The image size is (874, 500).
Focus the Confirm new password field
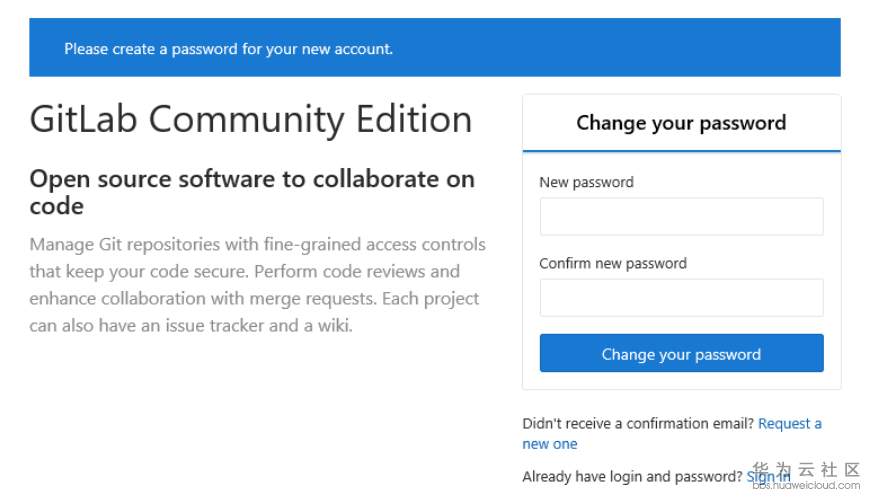point(681,298)
